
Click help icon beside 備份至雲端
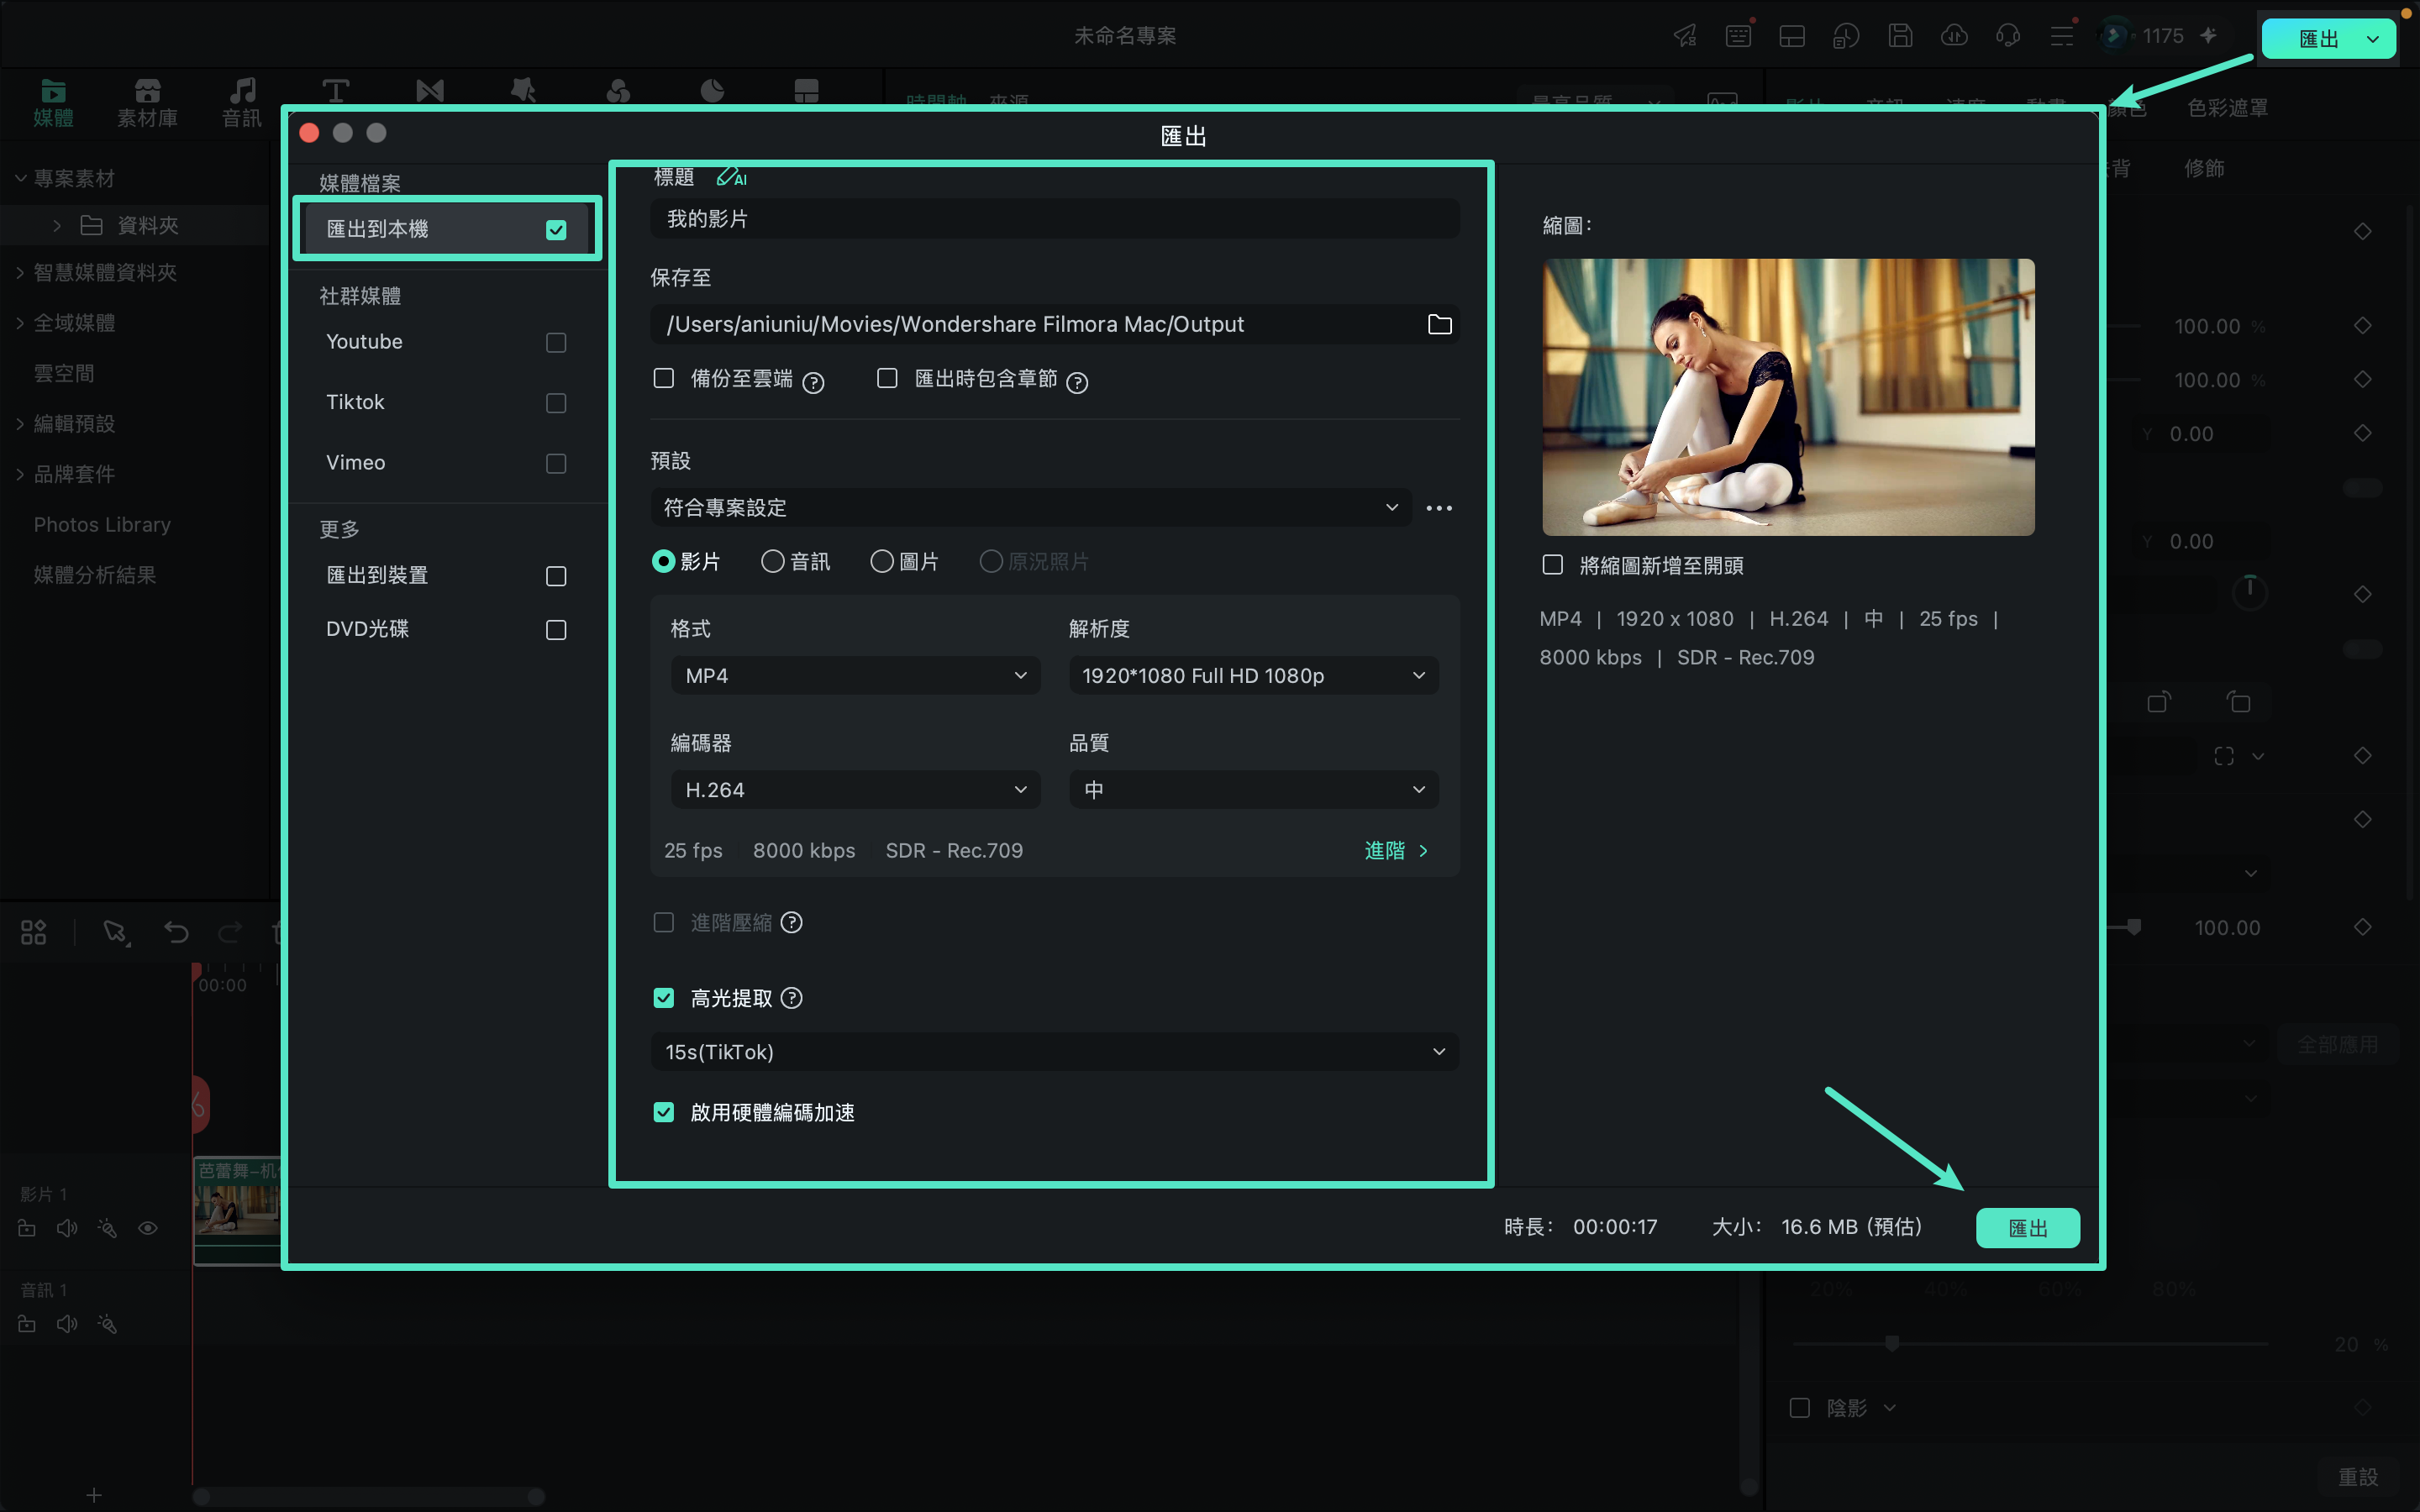(x=814, y=382)
